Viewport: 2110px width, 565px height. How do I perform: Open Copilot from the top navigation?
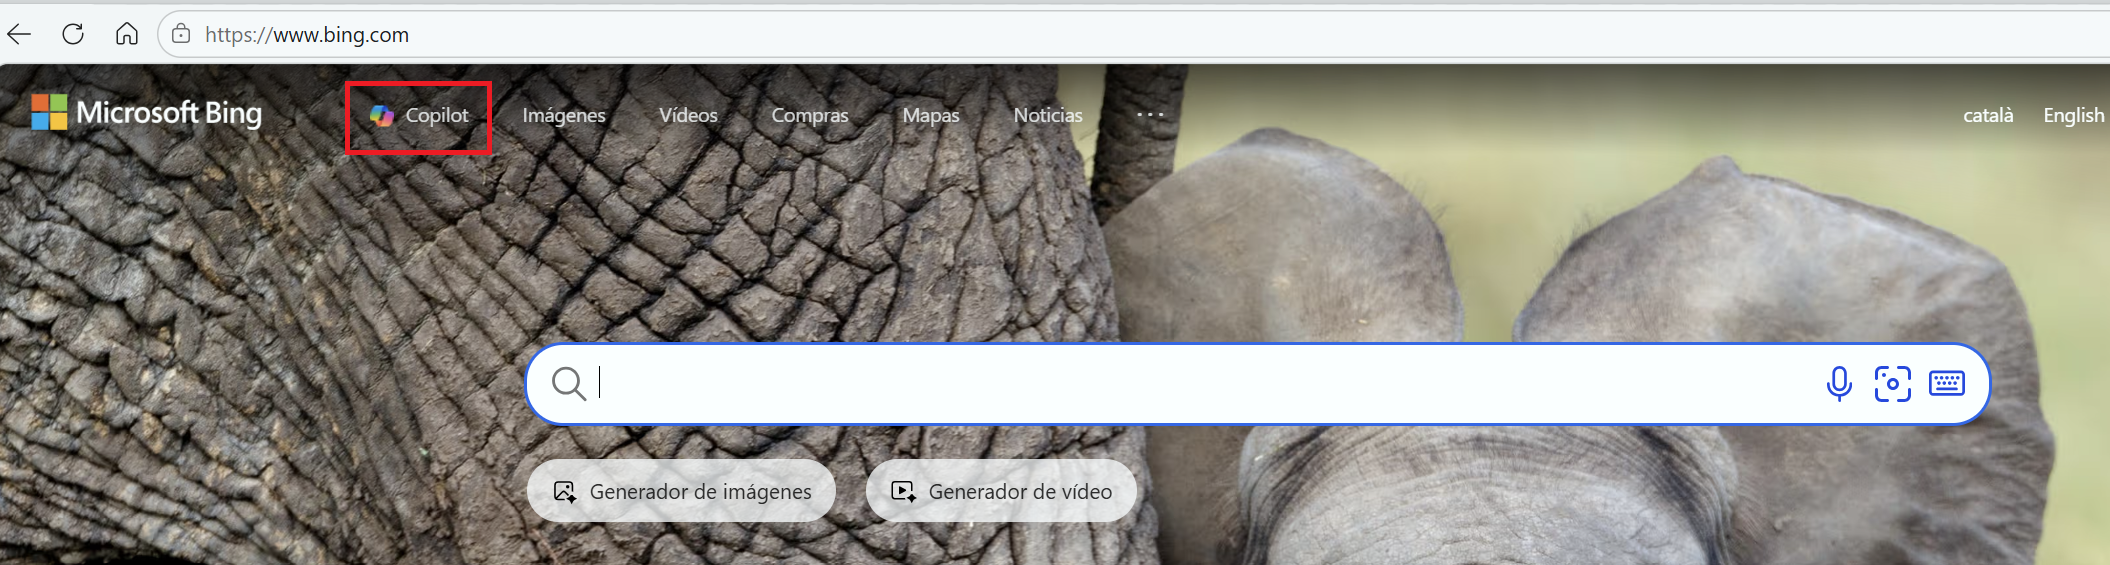419,116
